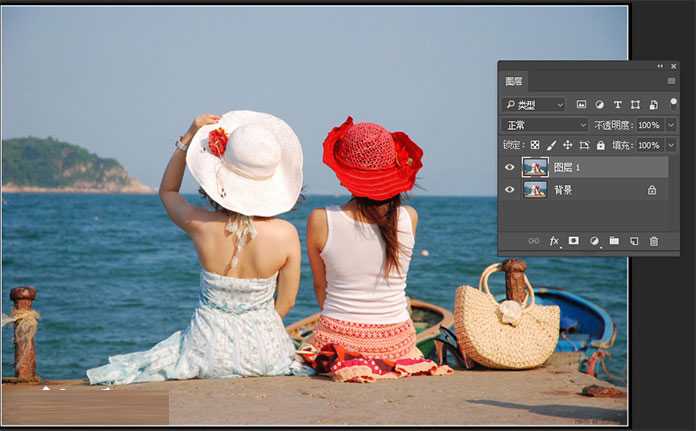The height and width of the screenshot is (431, 696).
Task: Select the 图层 1 layer thumbnail
Action: 535,167
